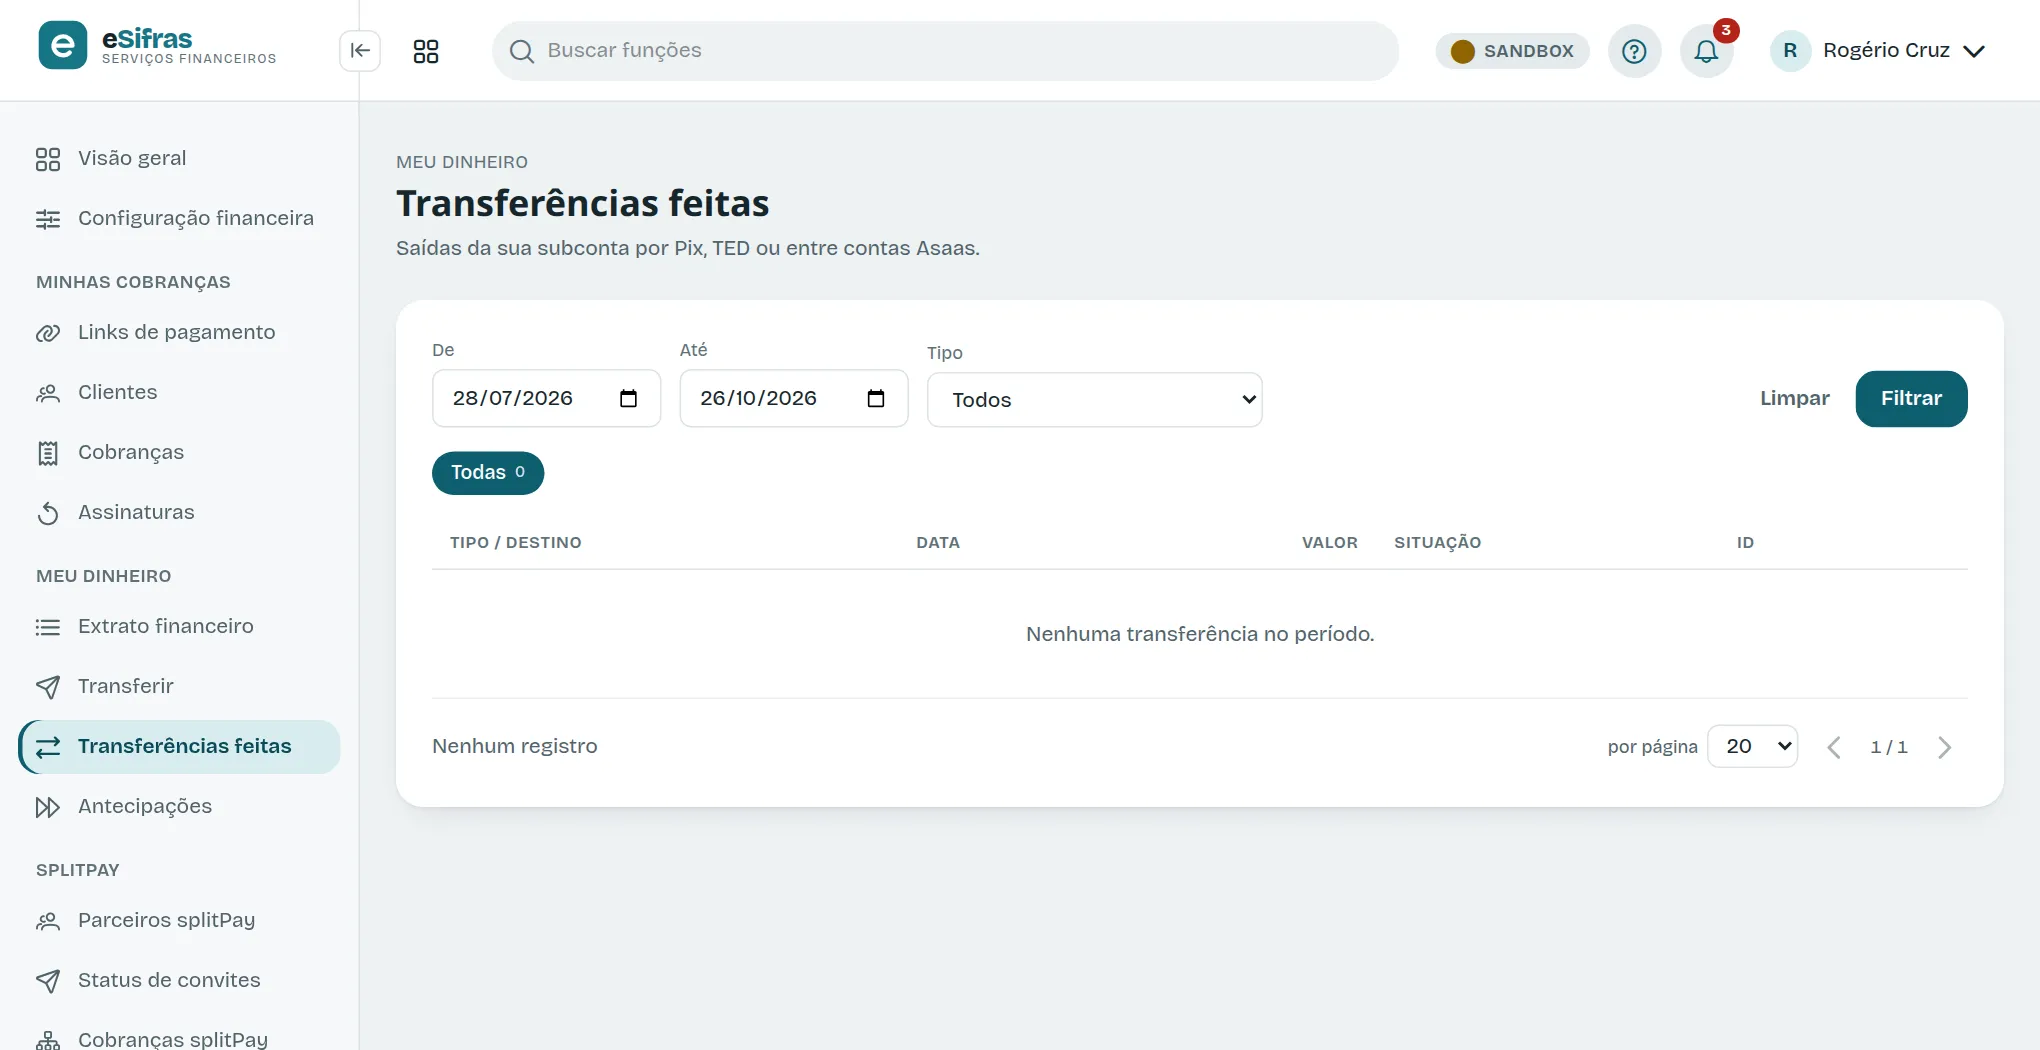Click the Limpar button
This screenshot has height=1050, width=2040.
(x=1794, y=399)
